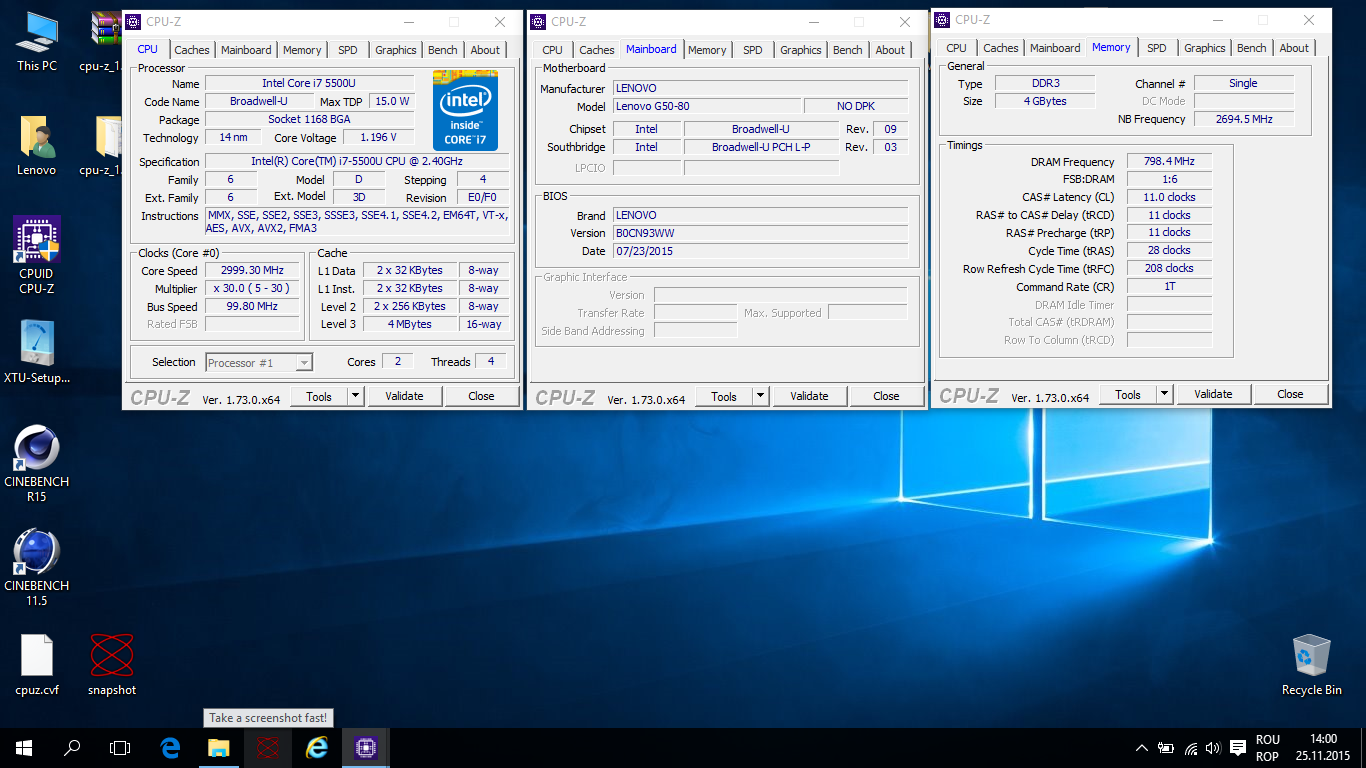Open the Windows Start menu
This screenshot has width=1366, height=768.
24,747
